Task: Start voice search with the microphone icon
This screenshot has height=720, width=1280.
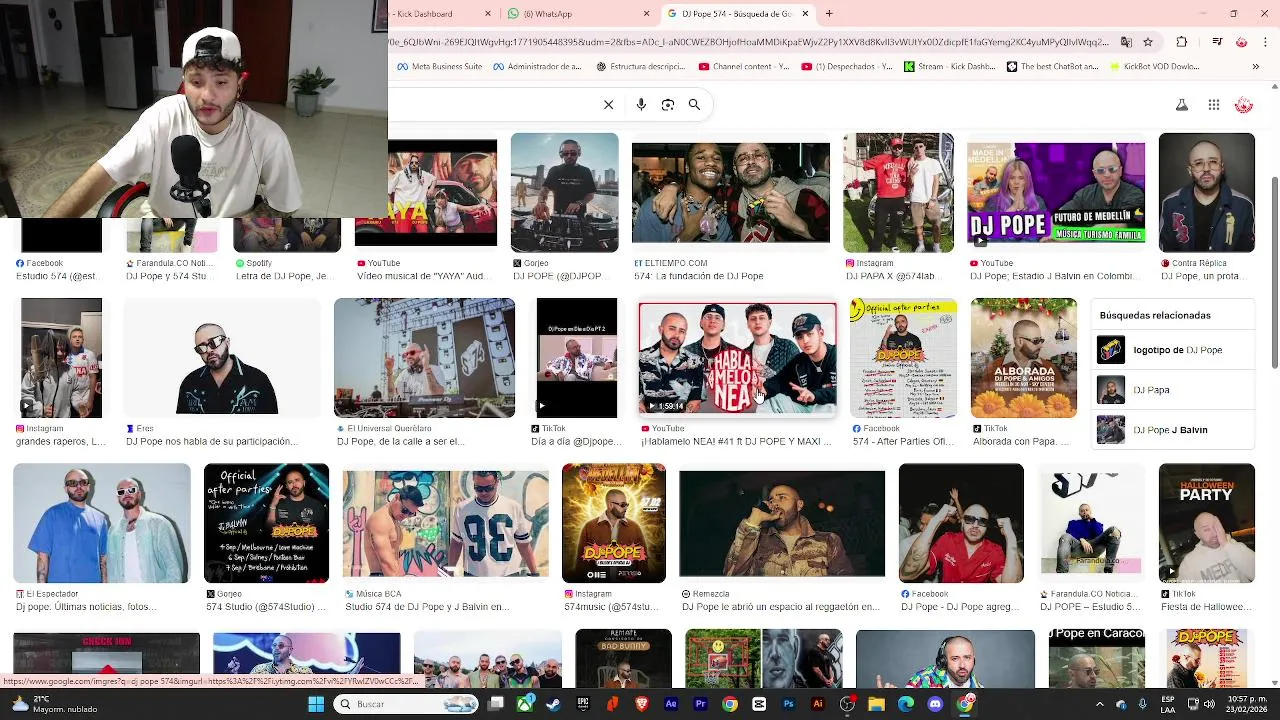Action: pos(641,104)
